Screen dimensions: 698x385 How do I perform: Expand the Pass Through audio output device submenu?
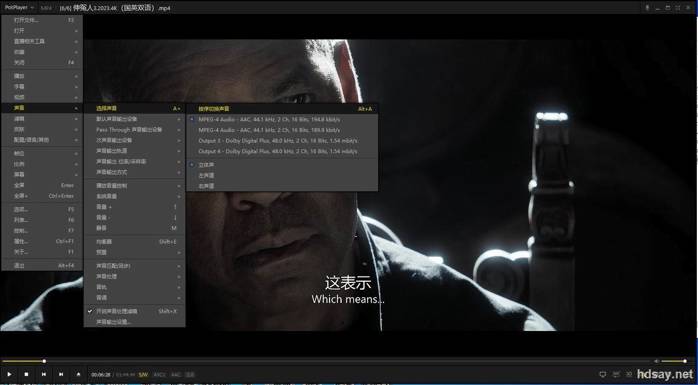coord(134,130)
